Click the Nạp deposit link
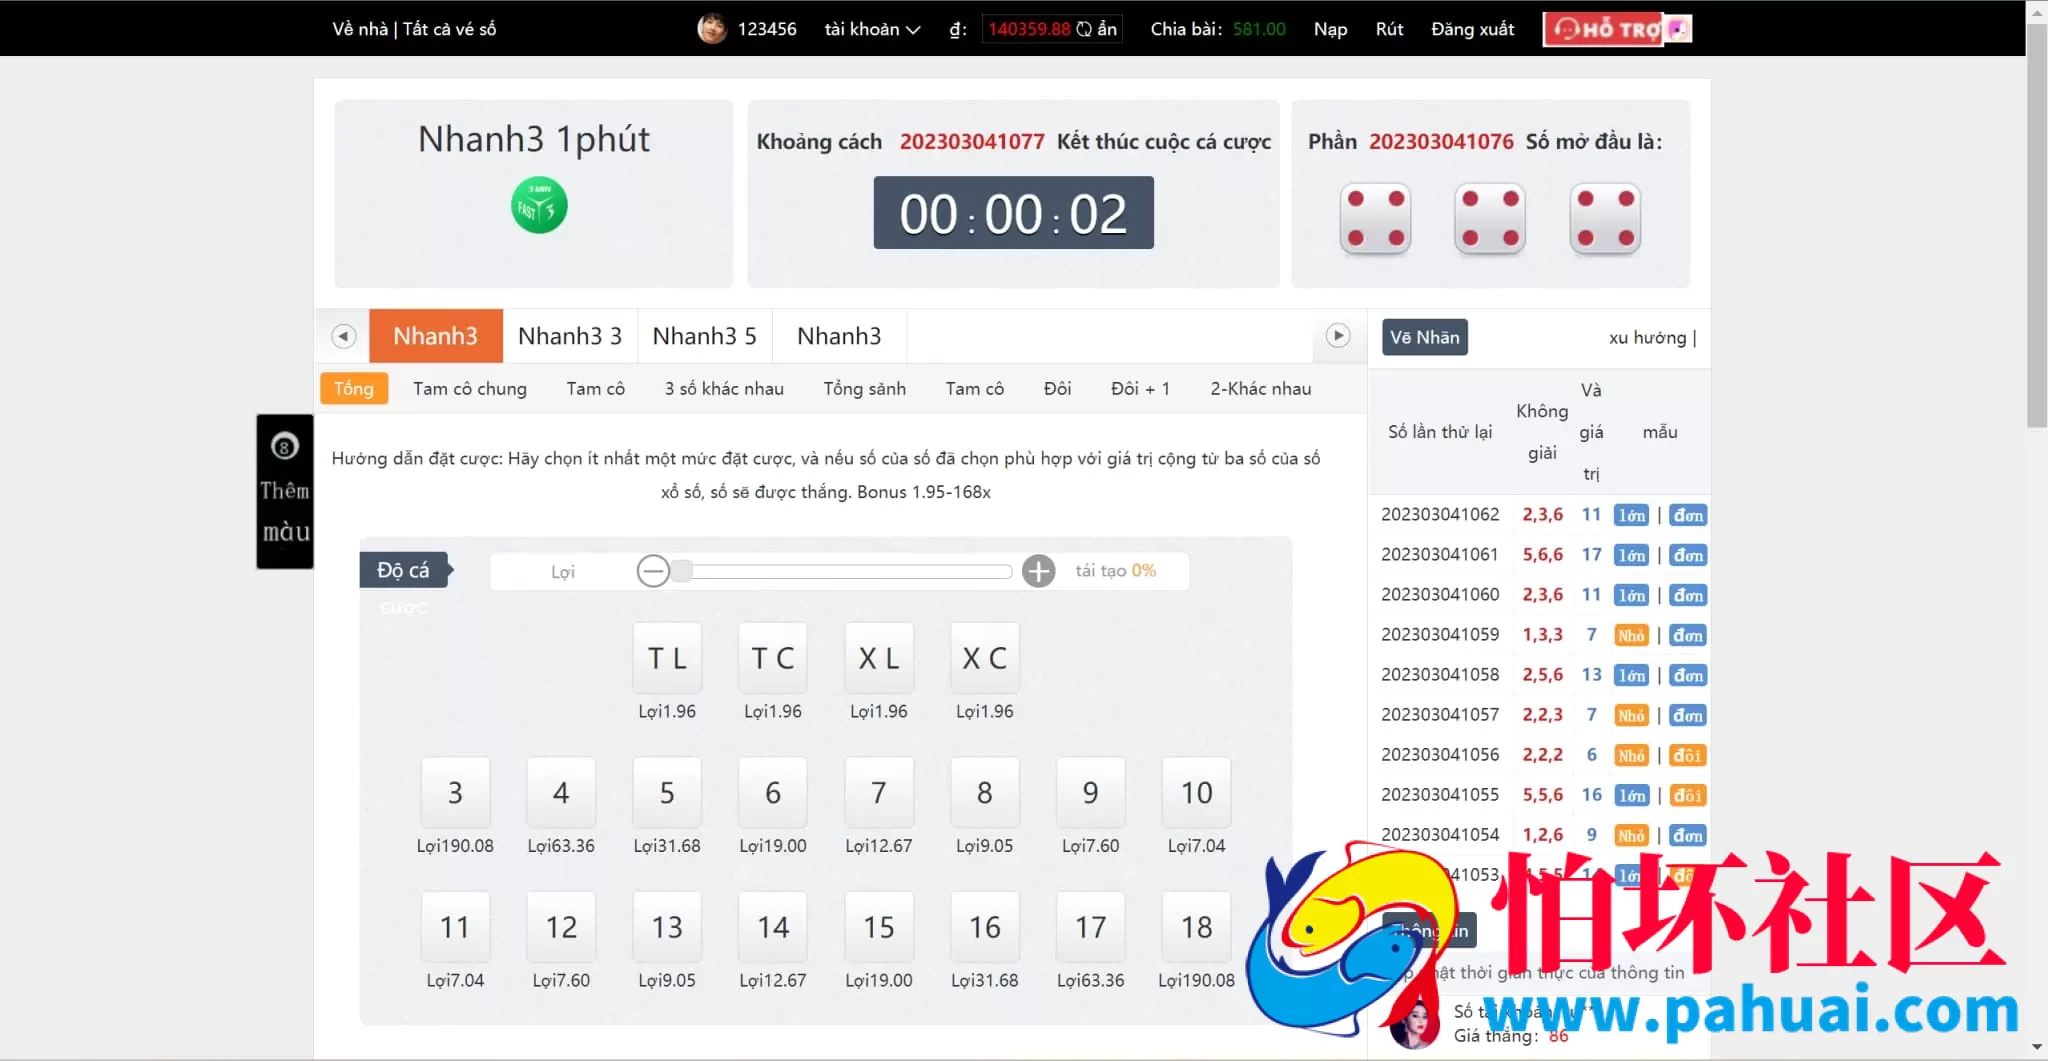Screen dimensions: 2048x1061 (x=1330, y=29)
